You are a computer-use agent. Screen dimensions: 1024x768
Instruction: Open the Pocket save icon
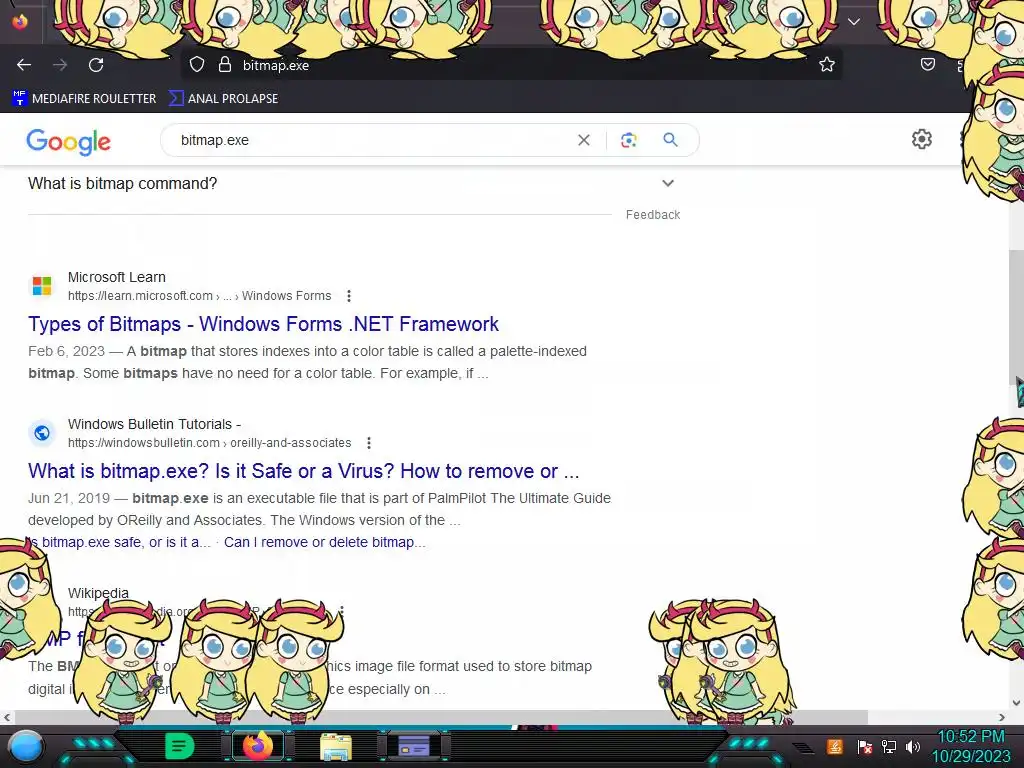pos(927,64)
